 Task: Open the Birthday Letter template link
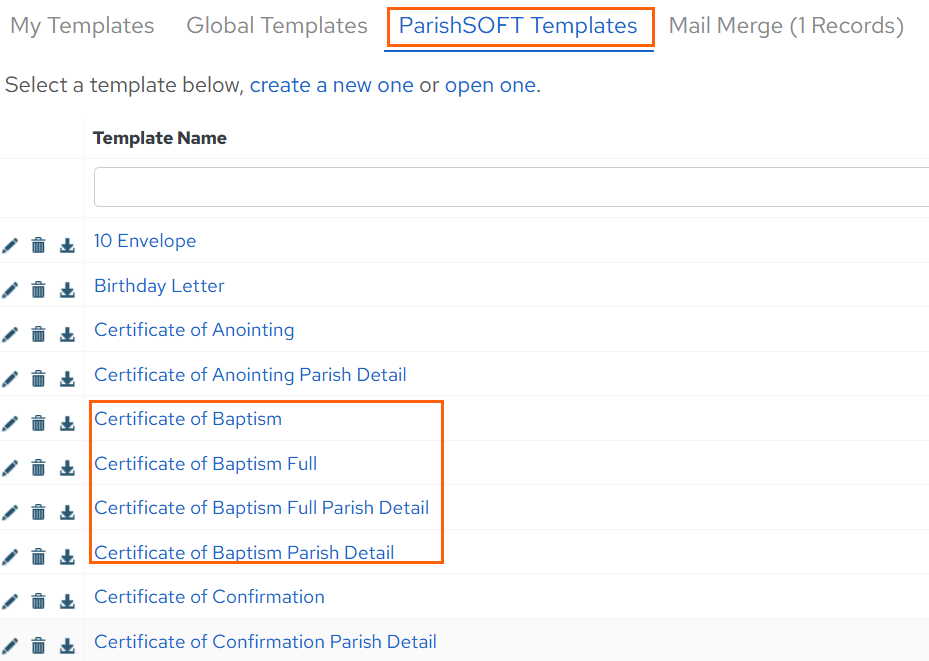click(159, 286)
